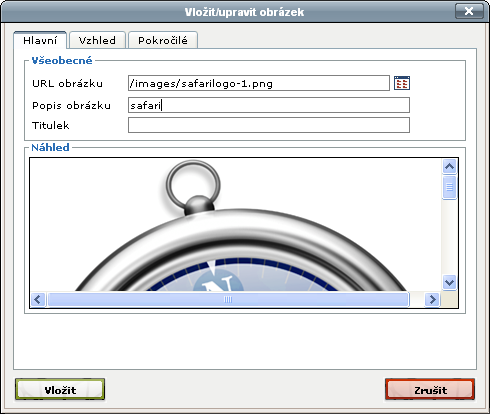490x414 pixels.
Task: Select the Pokročilé tab
Action: [163, 40]
